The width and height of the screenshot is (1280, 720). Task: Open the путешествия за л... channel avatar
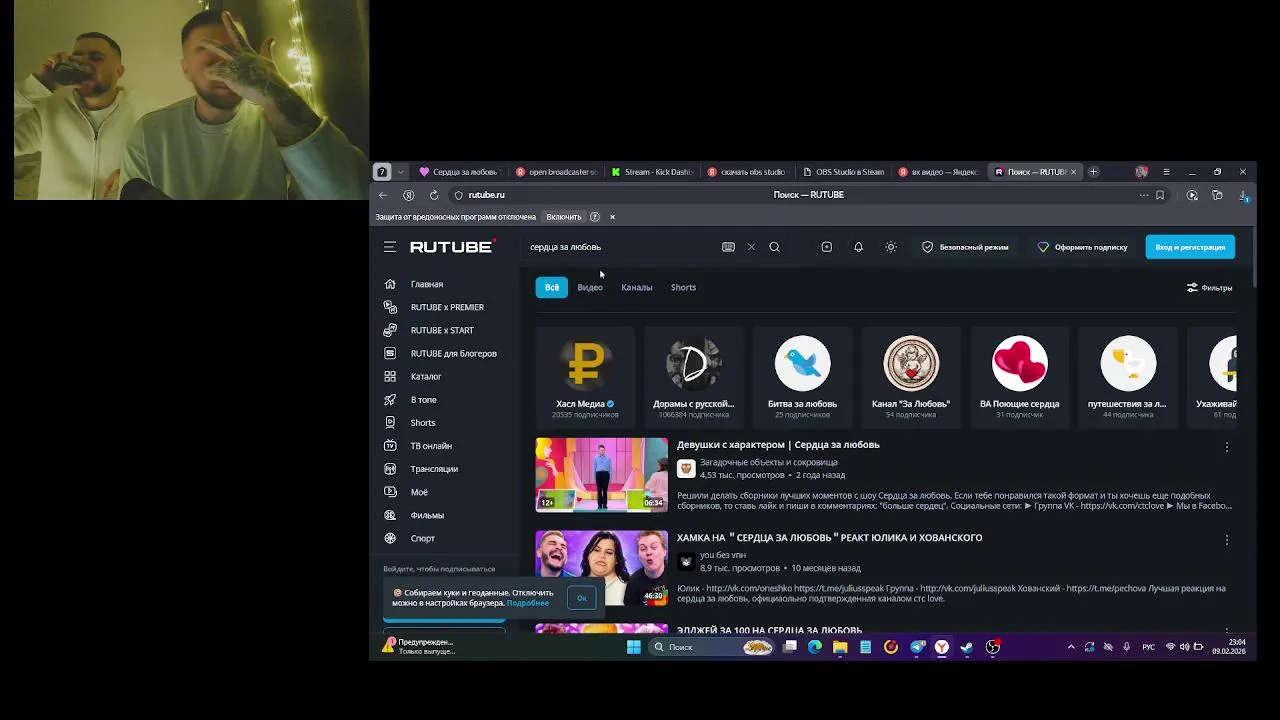[1128, 363]
